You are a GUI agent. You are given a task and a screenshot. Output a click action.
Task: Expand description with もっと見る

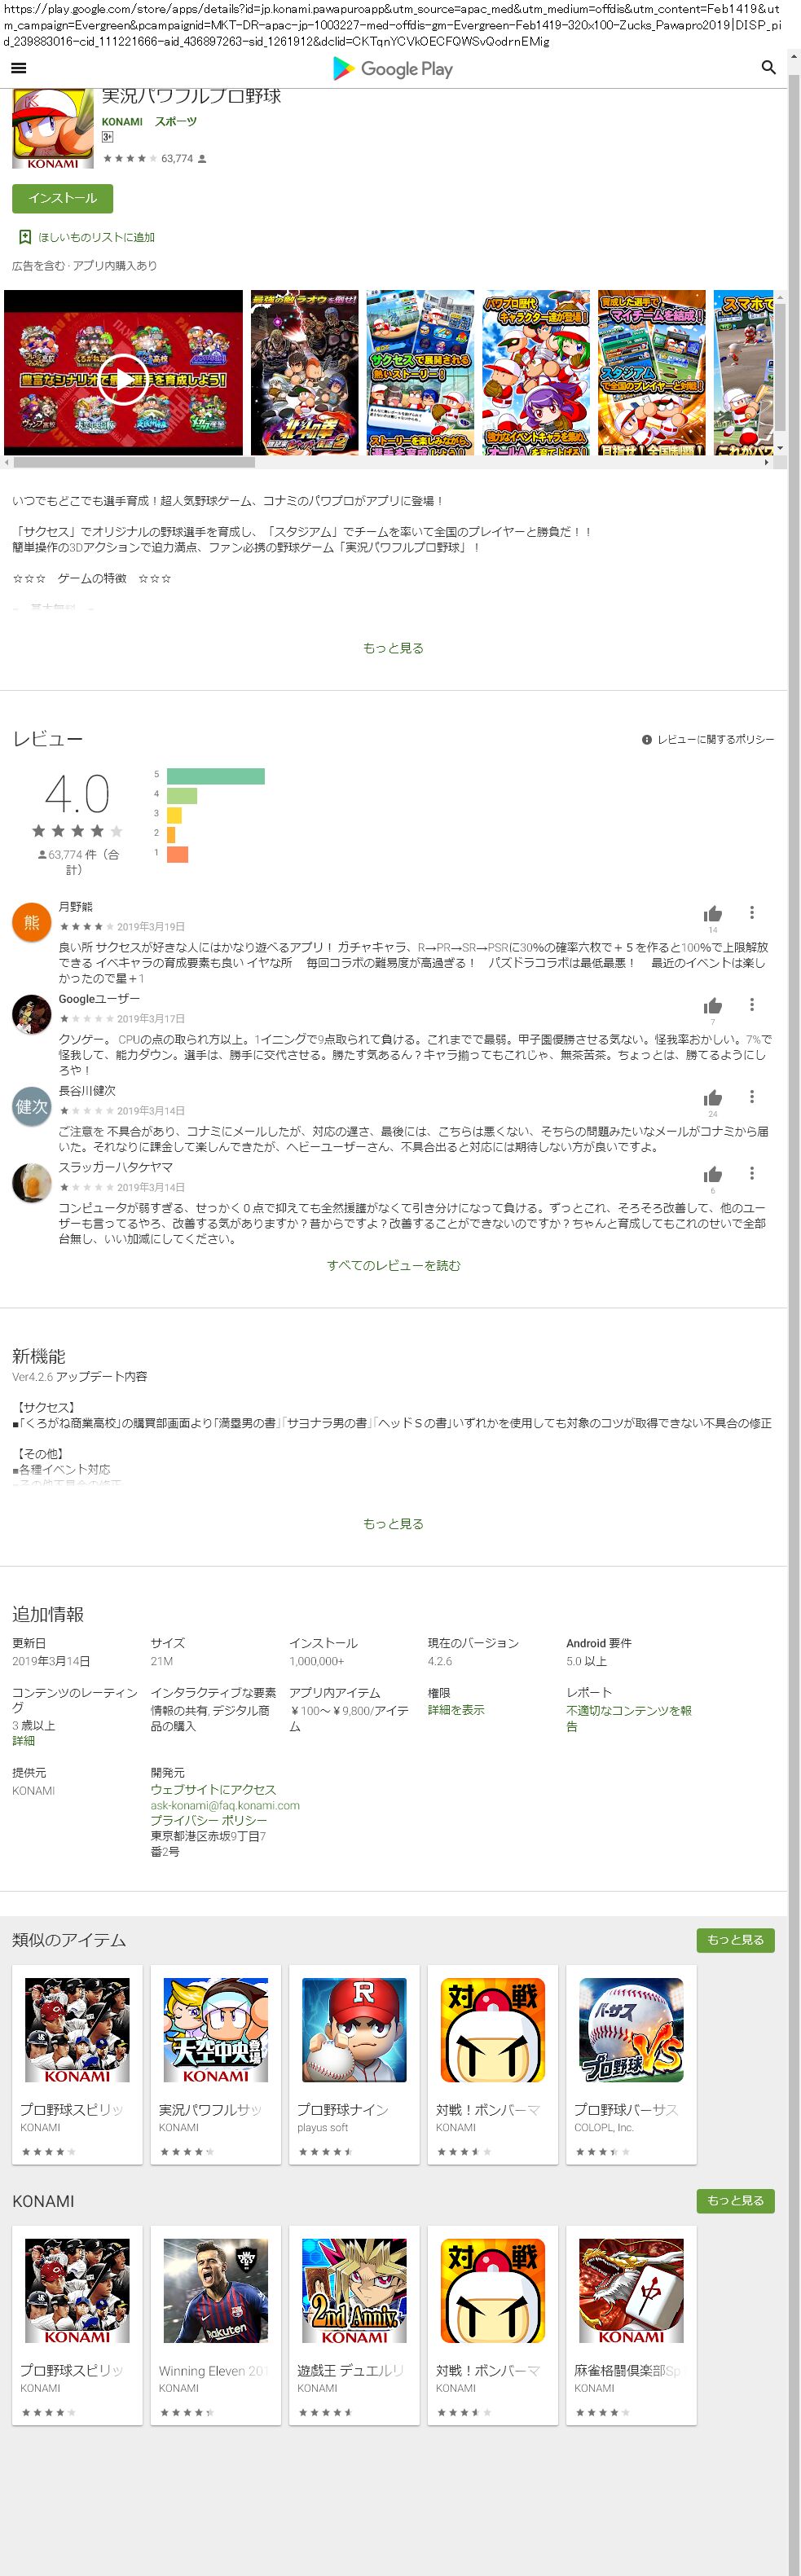coord(393,648)
